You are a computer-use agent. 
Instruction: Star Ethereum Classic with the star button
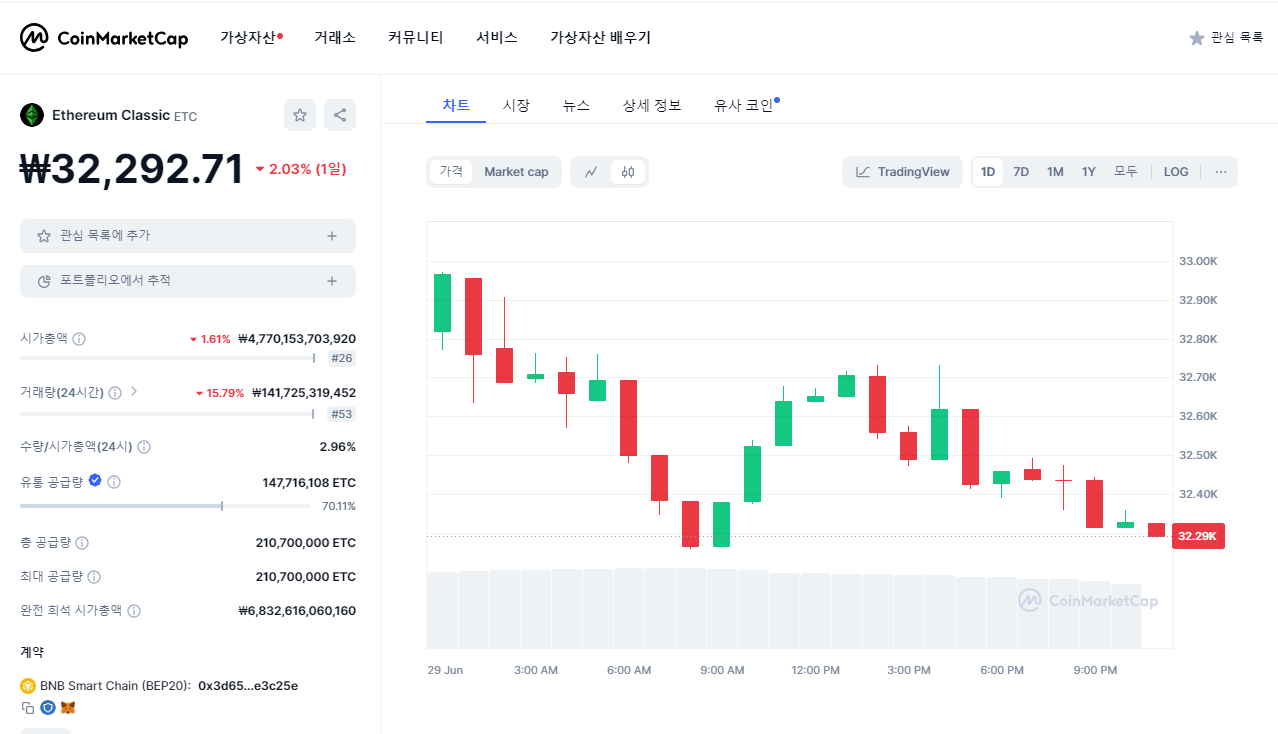tap(300, 115)
